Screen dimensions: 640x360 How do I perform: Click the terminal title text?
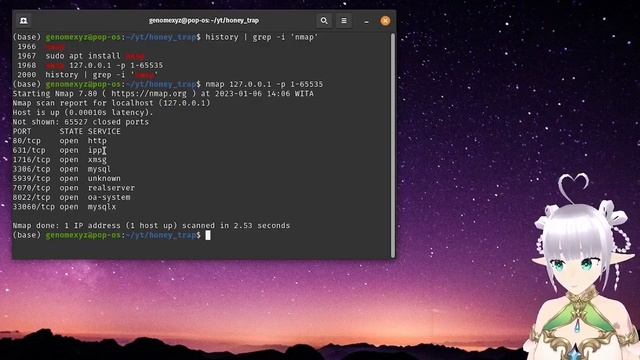tap(204, 20)
